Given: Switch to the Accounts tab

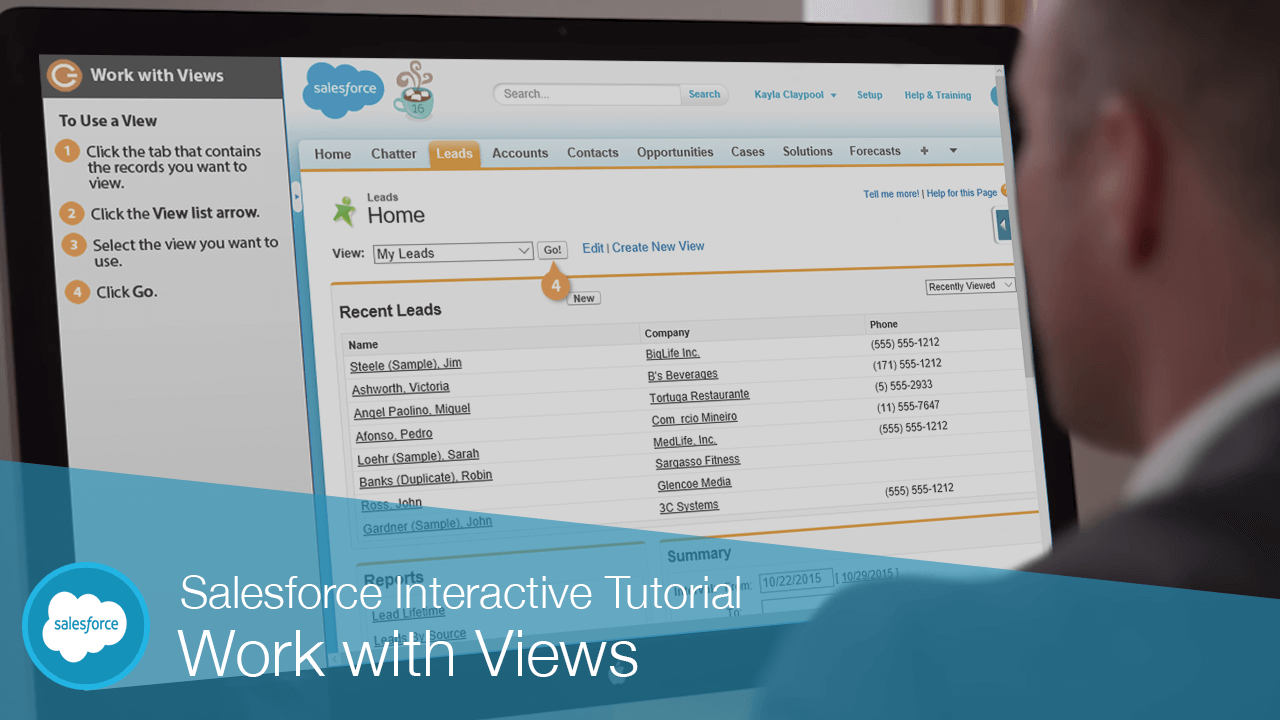Looking at the screenshot, I should click(x=520, y=153).
